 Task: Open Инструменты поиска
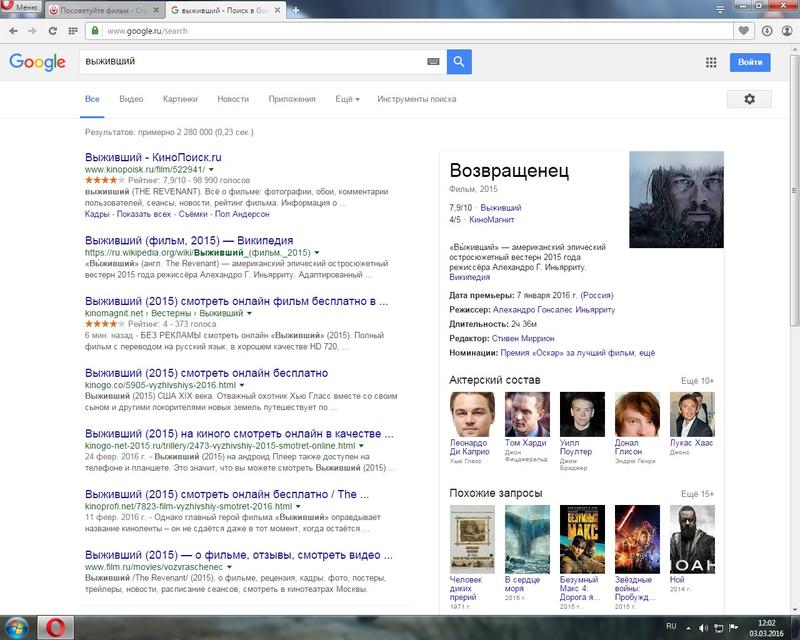[417, 99]
